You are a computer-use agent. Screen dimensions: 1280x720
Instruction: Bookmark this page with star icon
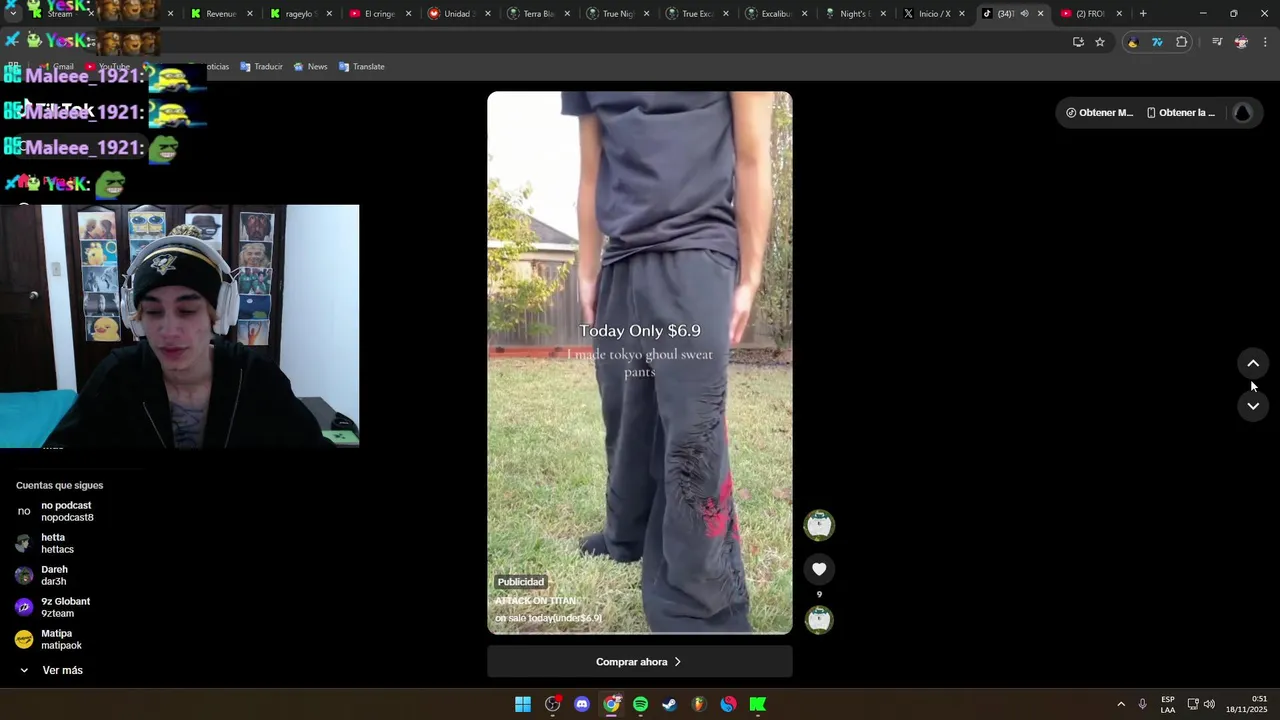[1100, 42]
